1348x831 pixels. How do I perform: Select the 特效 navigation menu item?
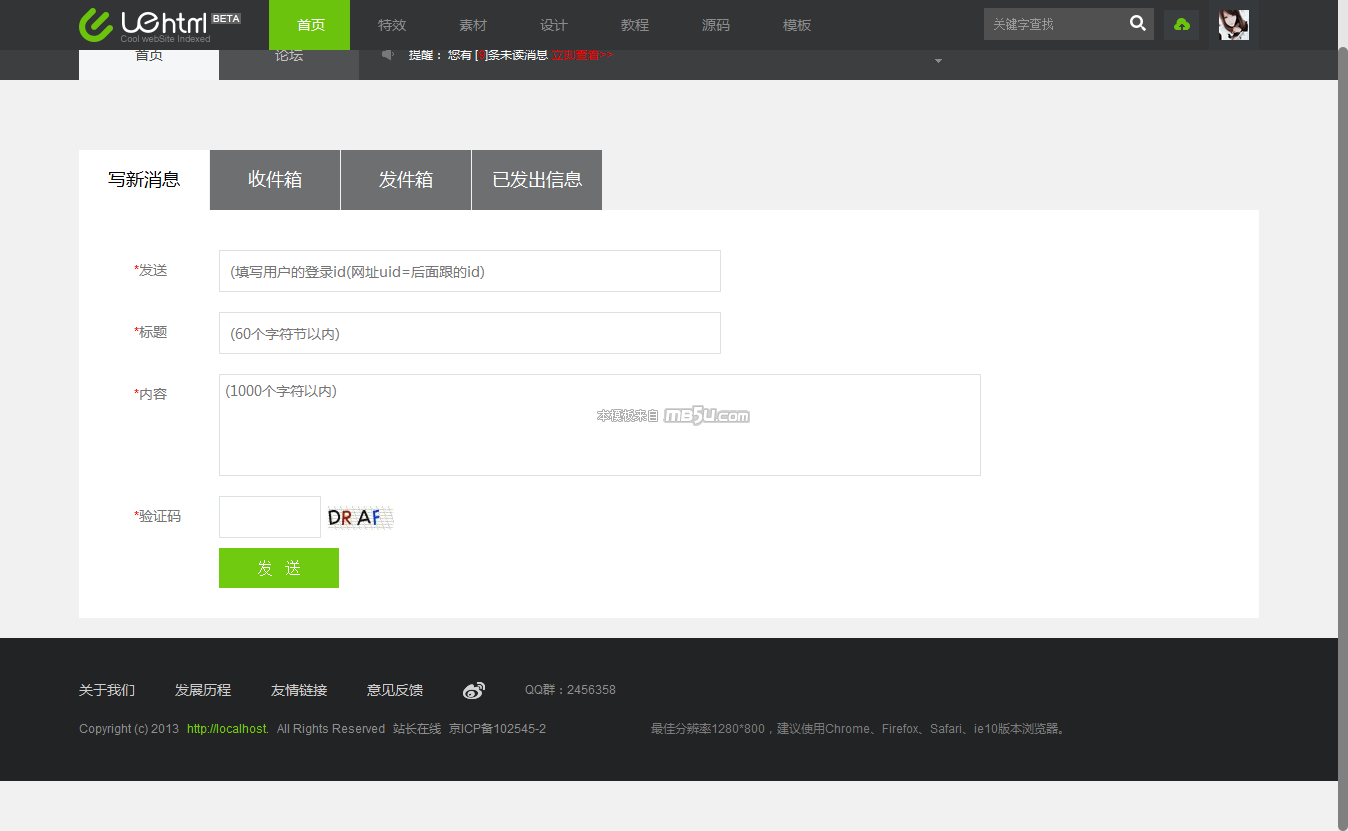coord(392,25)
